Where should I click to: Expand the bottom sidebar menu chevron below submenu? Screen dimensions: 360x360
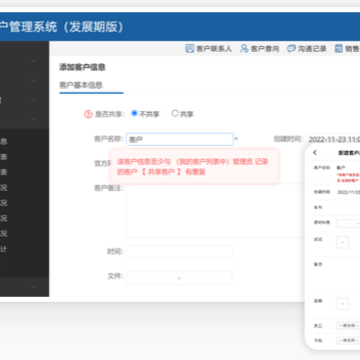[x=33, y=287]
